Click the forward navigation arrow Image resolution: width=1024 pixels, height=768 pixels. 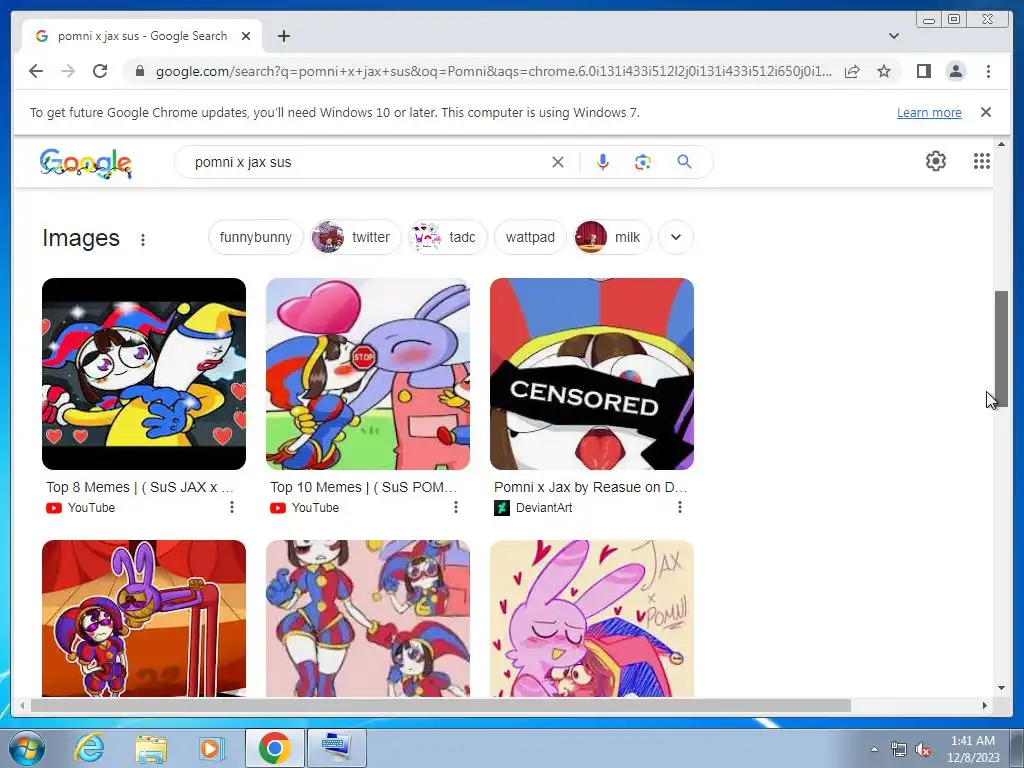tap(68, 71)
